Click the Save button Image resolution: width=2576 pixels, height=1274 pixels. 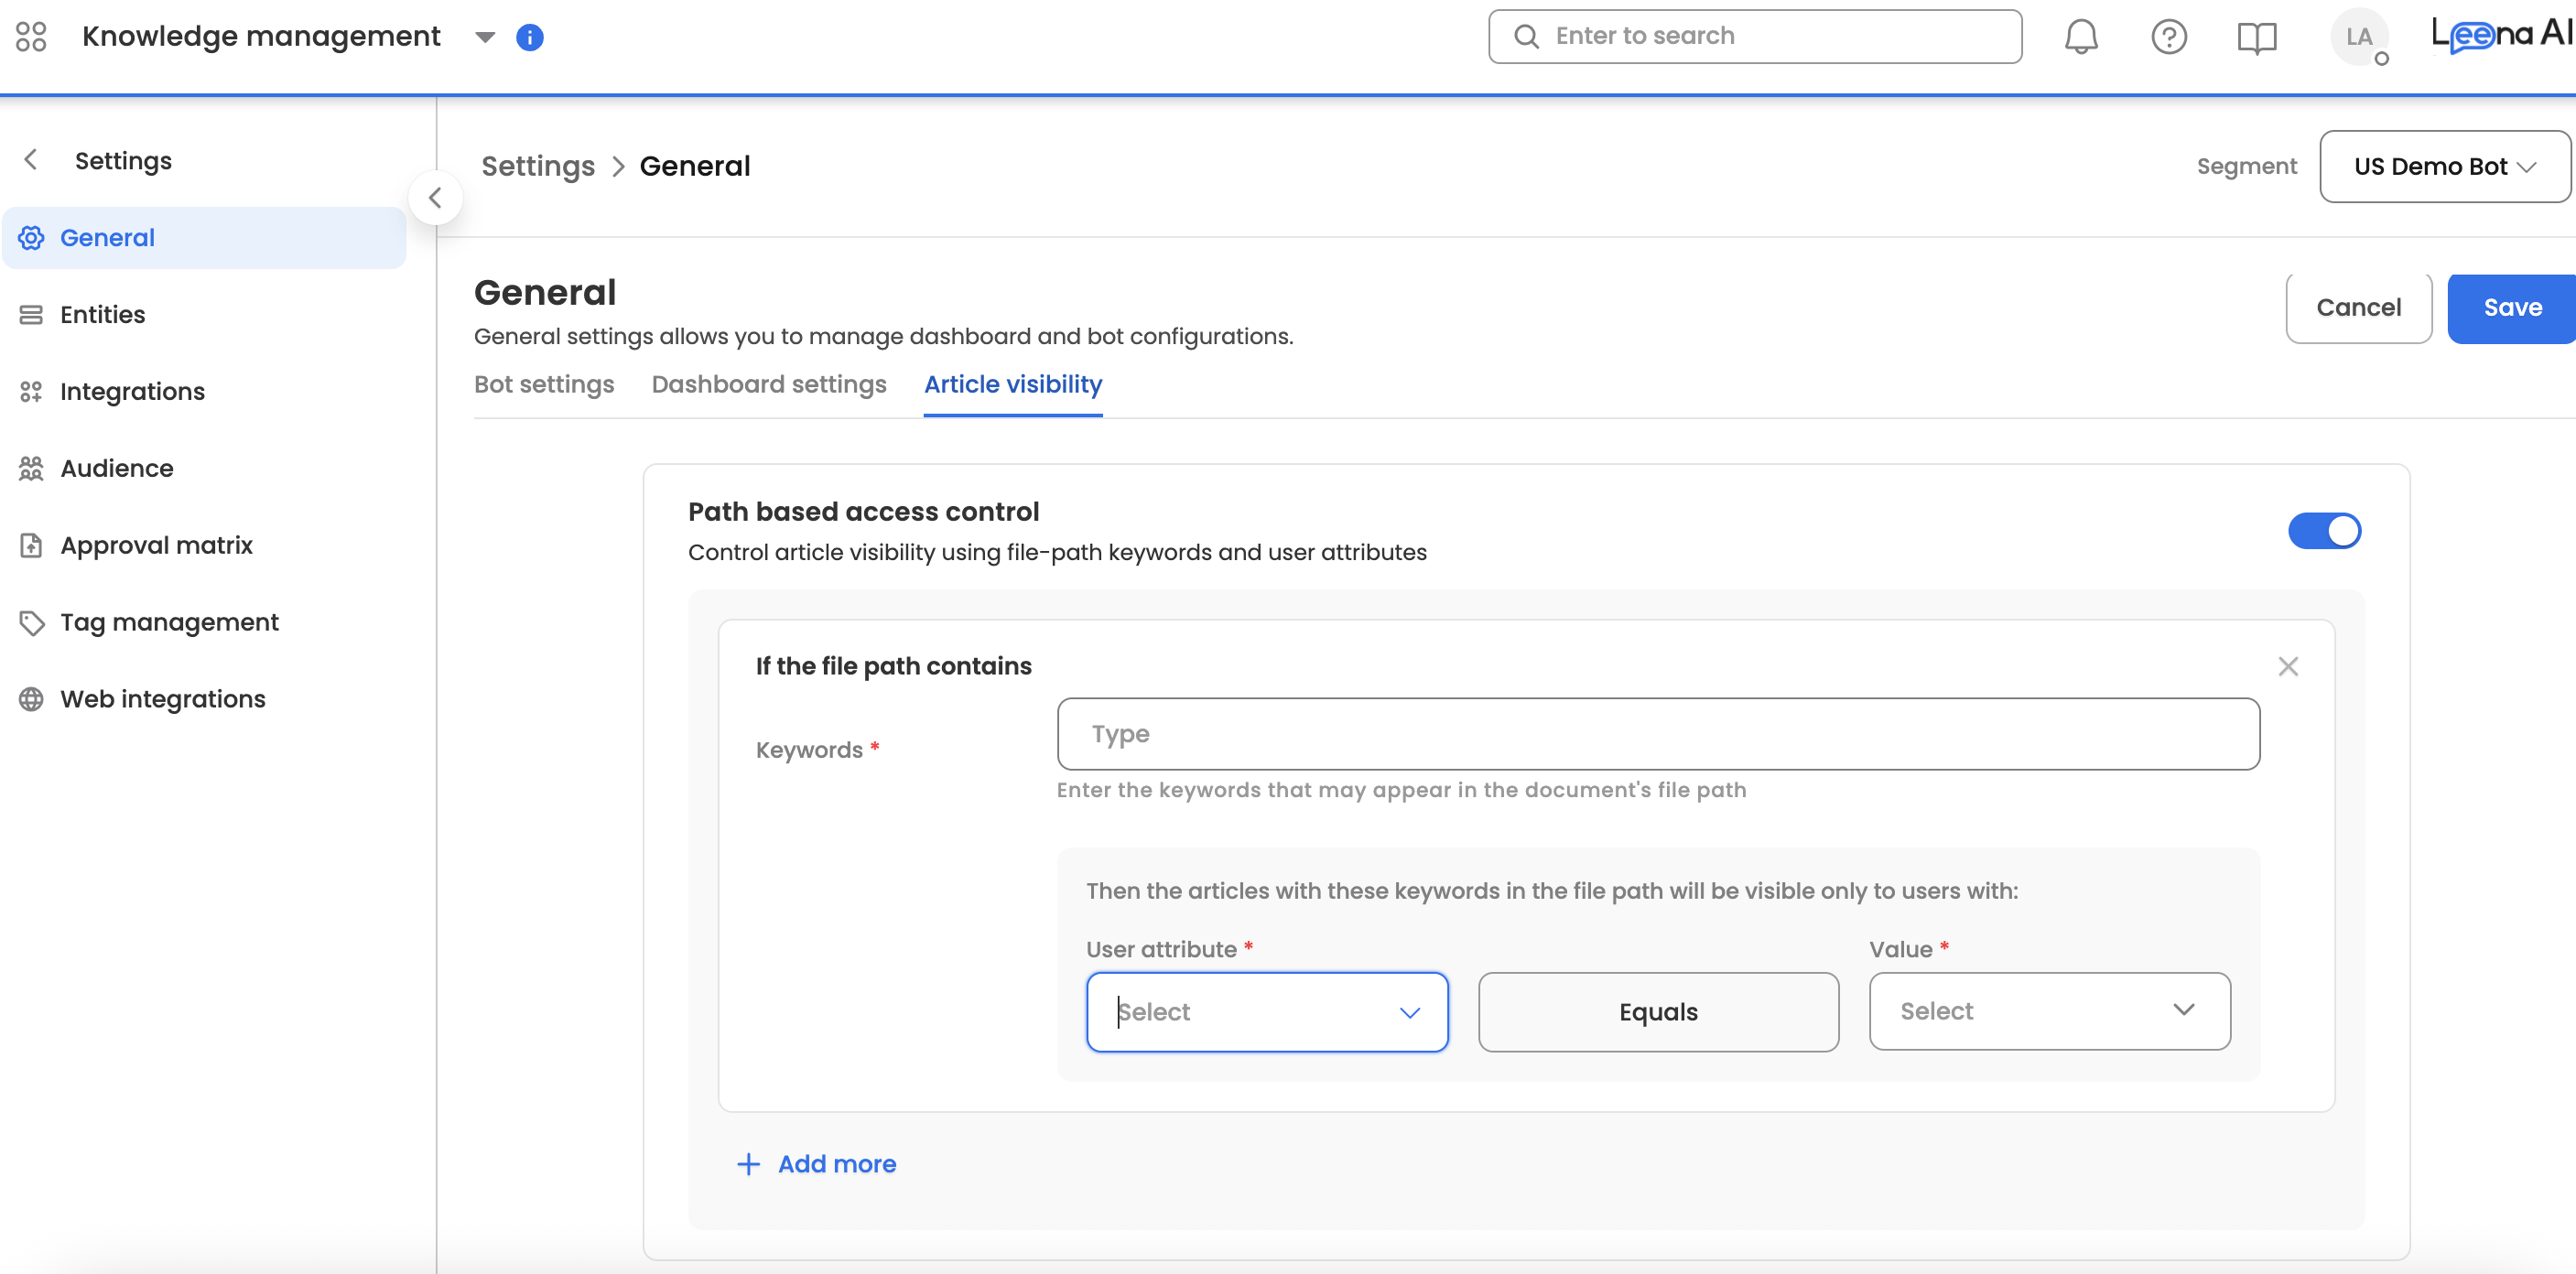[x=2511, y=308]
